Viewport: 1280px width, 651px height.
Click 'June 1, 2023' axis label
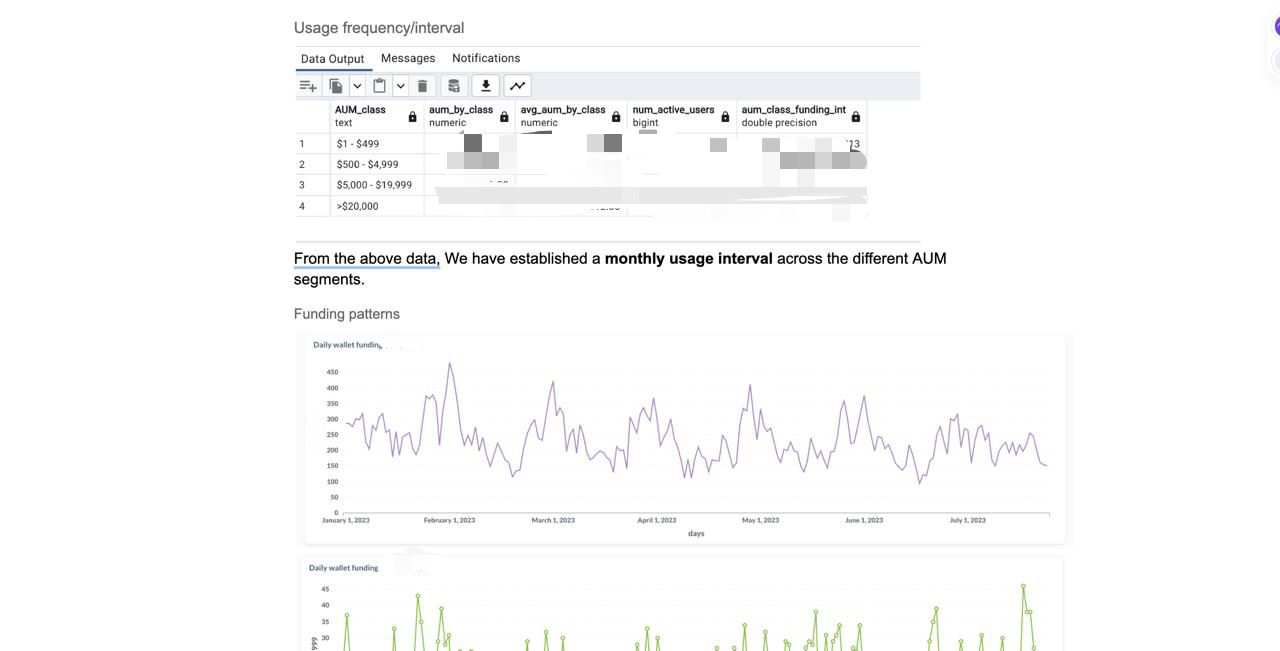pos(864,520)
